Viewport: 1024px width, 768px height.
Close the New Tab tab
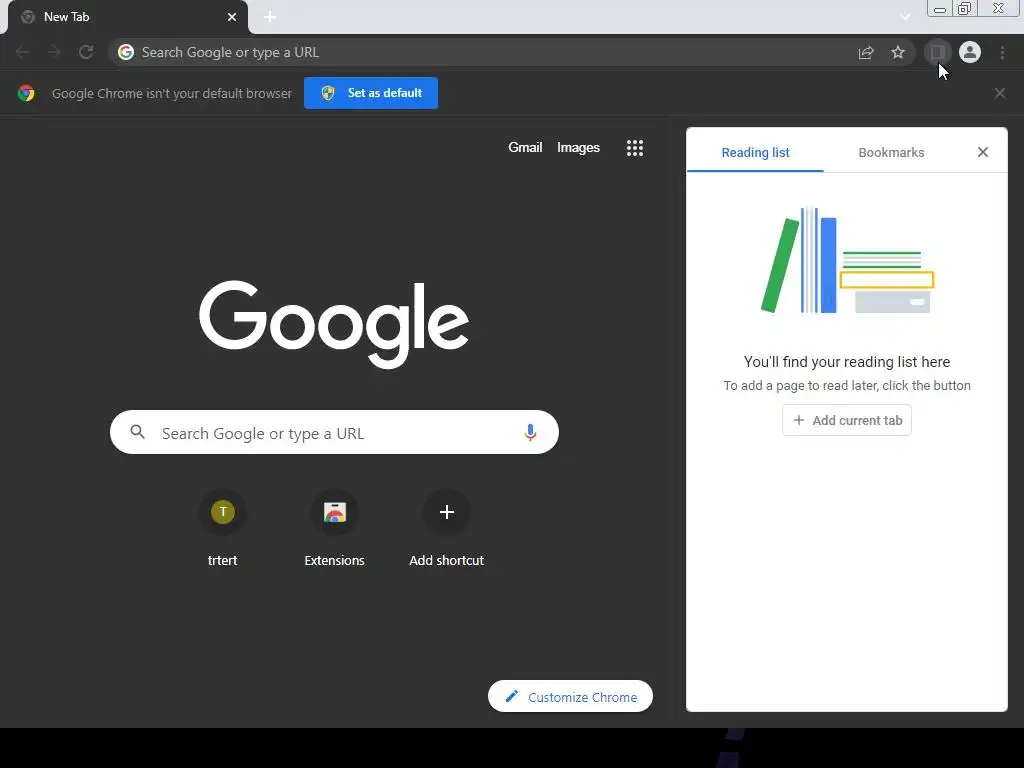(232, 17)
